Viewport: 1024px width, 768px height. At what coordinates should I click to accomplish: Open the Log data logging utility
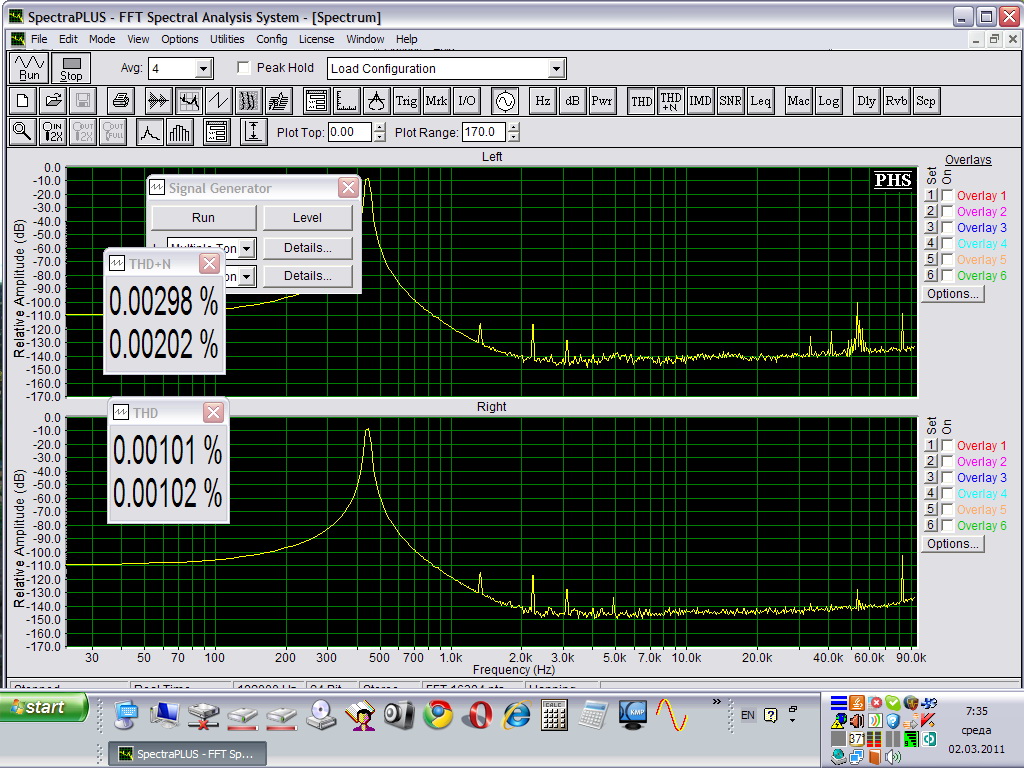[x=828, y=101]
